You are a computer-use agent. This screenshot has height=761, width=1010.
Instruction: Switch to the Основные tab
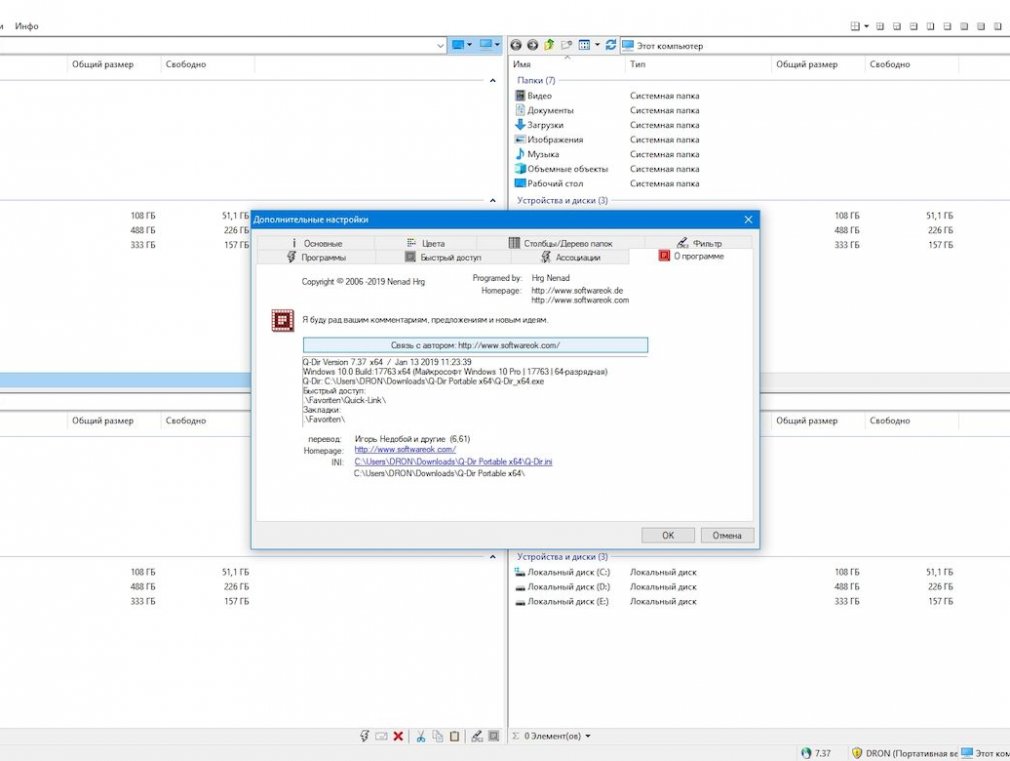pyautogui.click(x=316, y=243)
